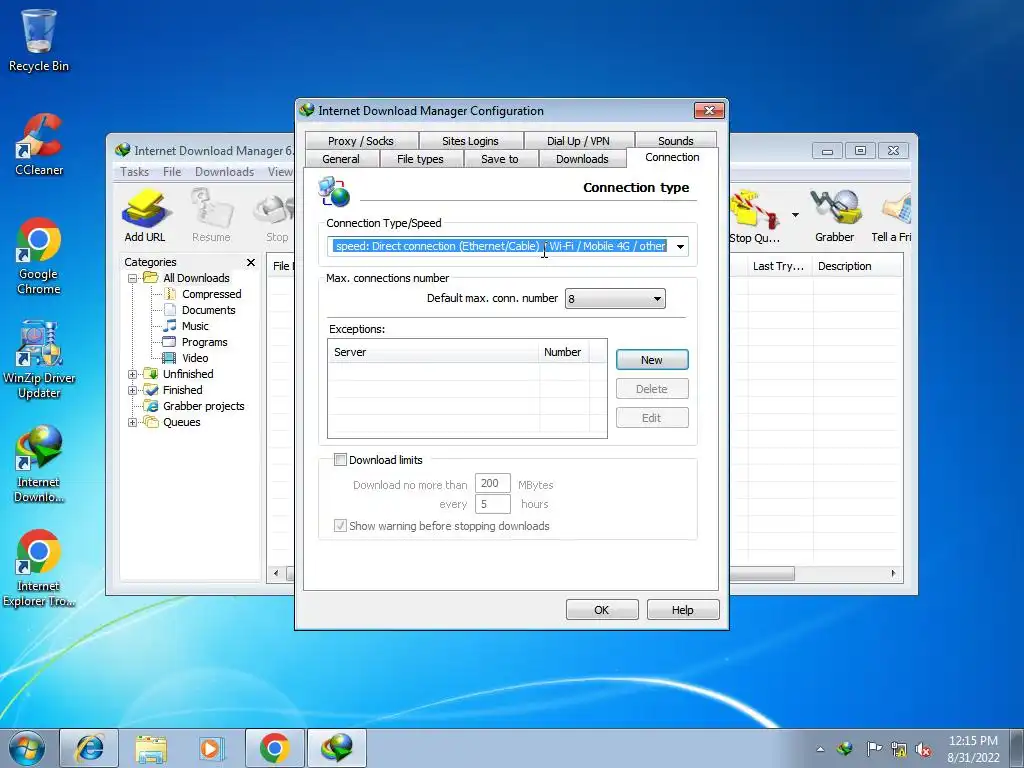Click the New exception button

coord(652,360)
